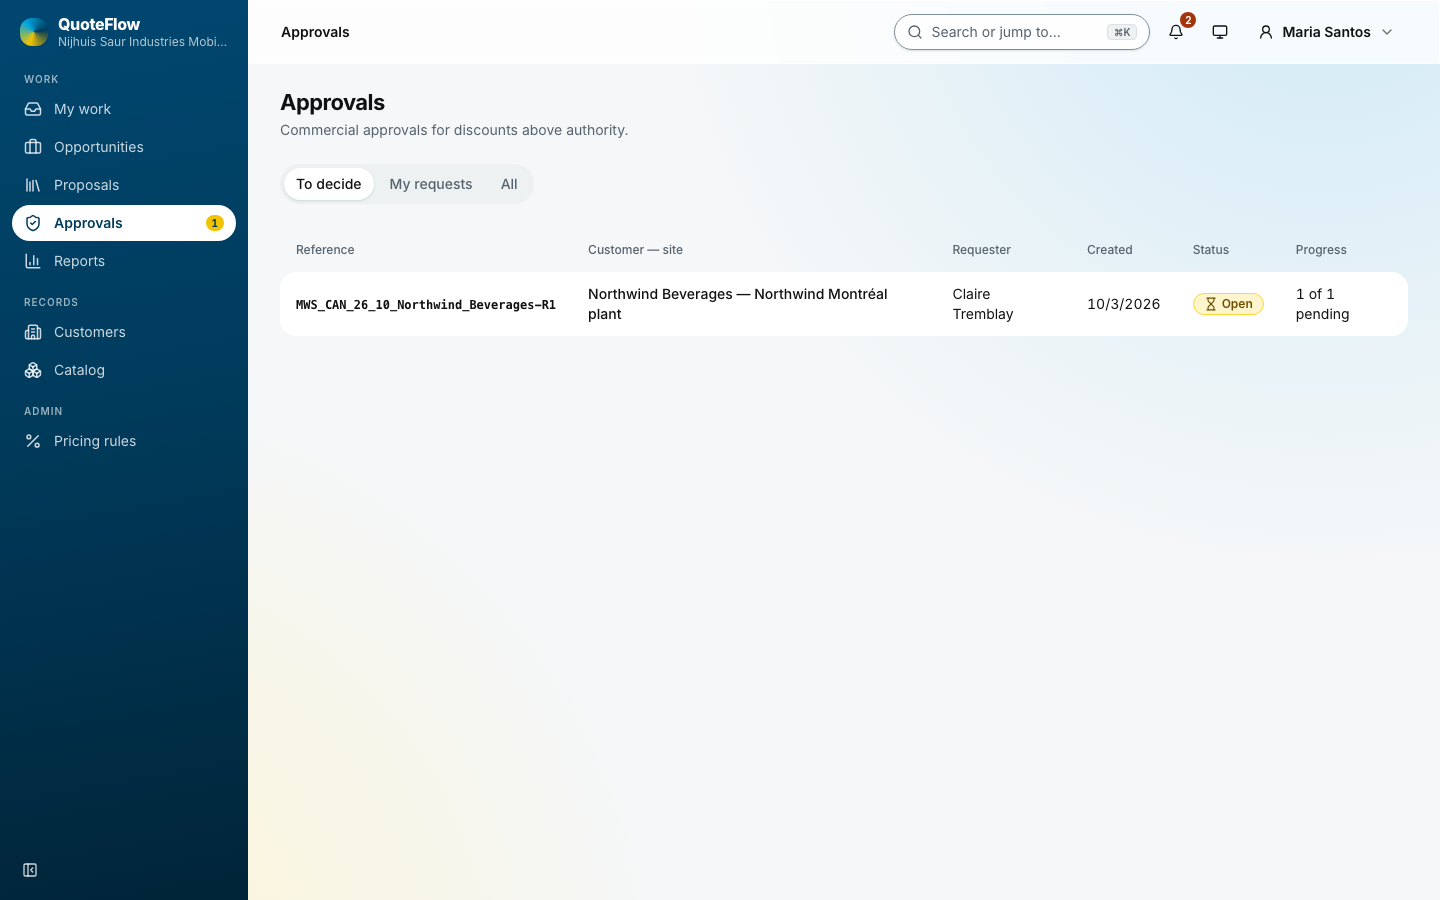Click the Reference column header
1440x900 pixels.
(325, 250)
